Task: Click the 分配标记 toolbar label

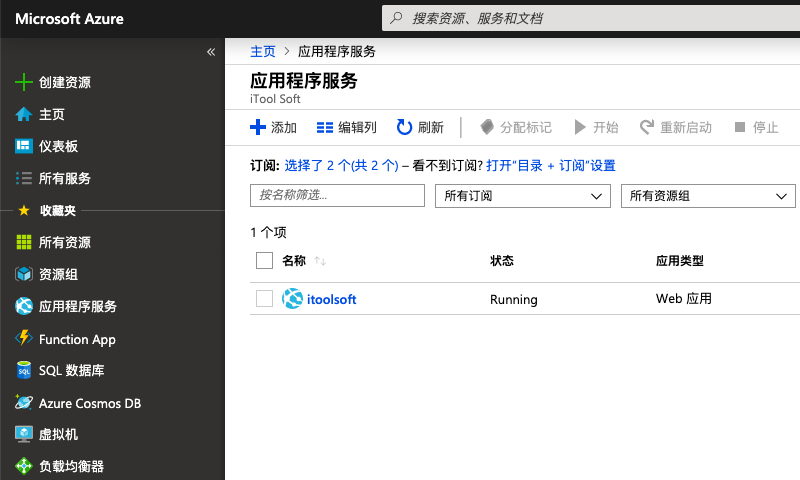Action: [526, 127]
